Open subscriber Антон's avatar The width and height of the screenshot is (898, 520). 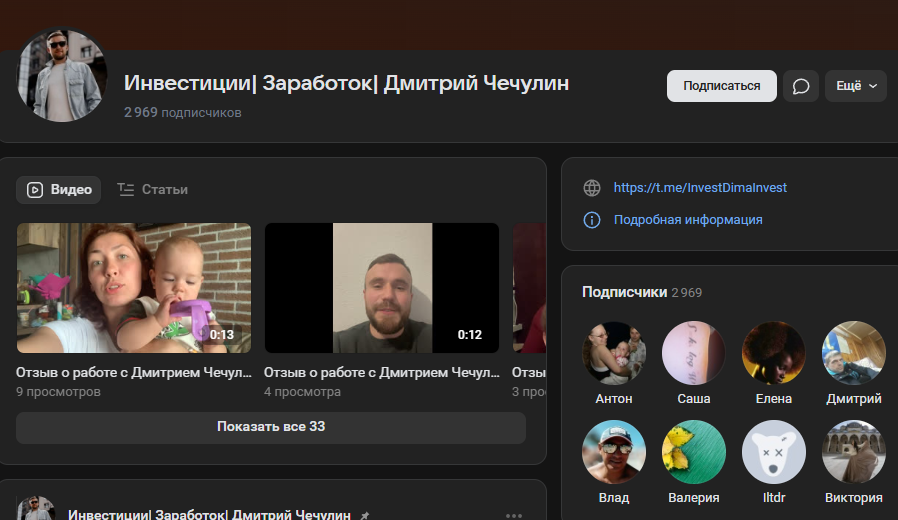click(x=613, y=353)
